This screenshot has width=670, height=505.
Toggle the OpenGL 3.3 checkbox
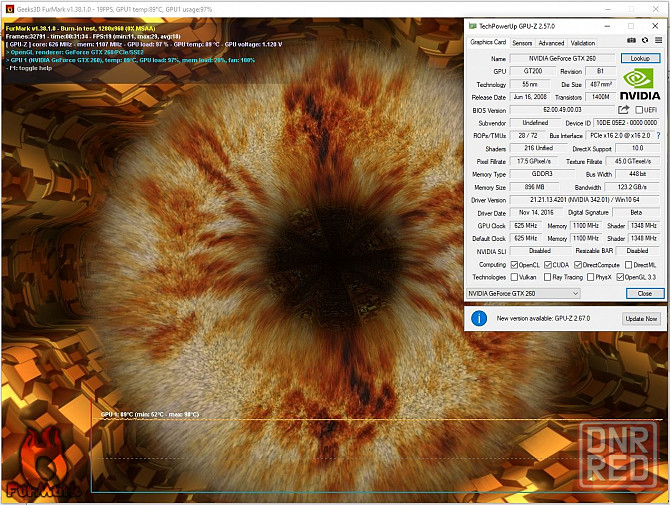(620, 277)
